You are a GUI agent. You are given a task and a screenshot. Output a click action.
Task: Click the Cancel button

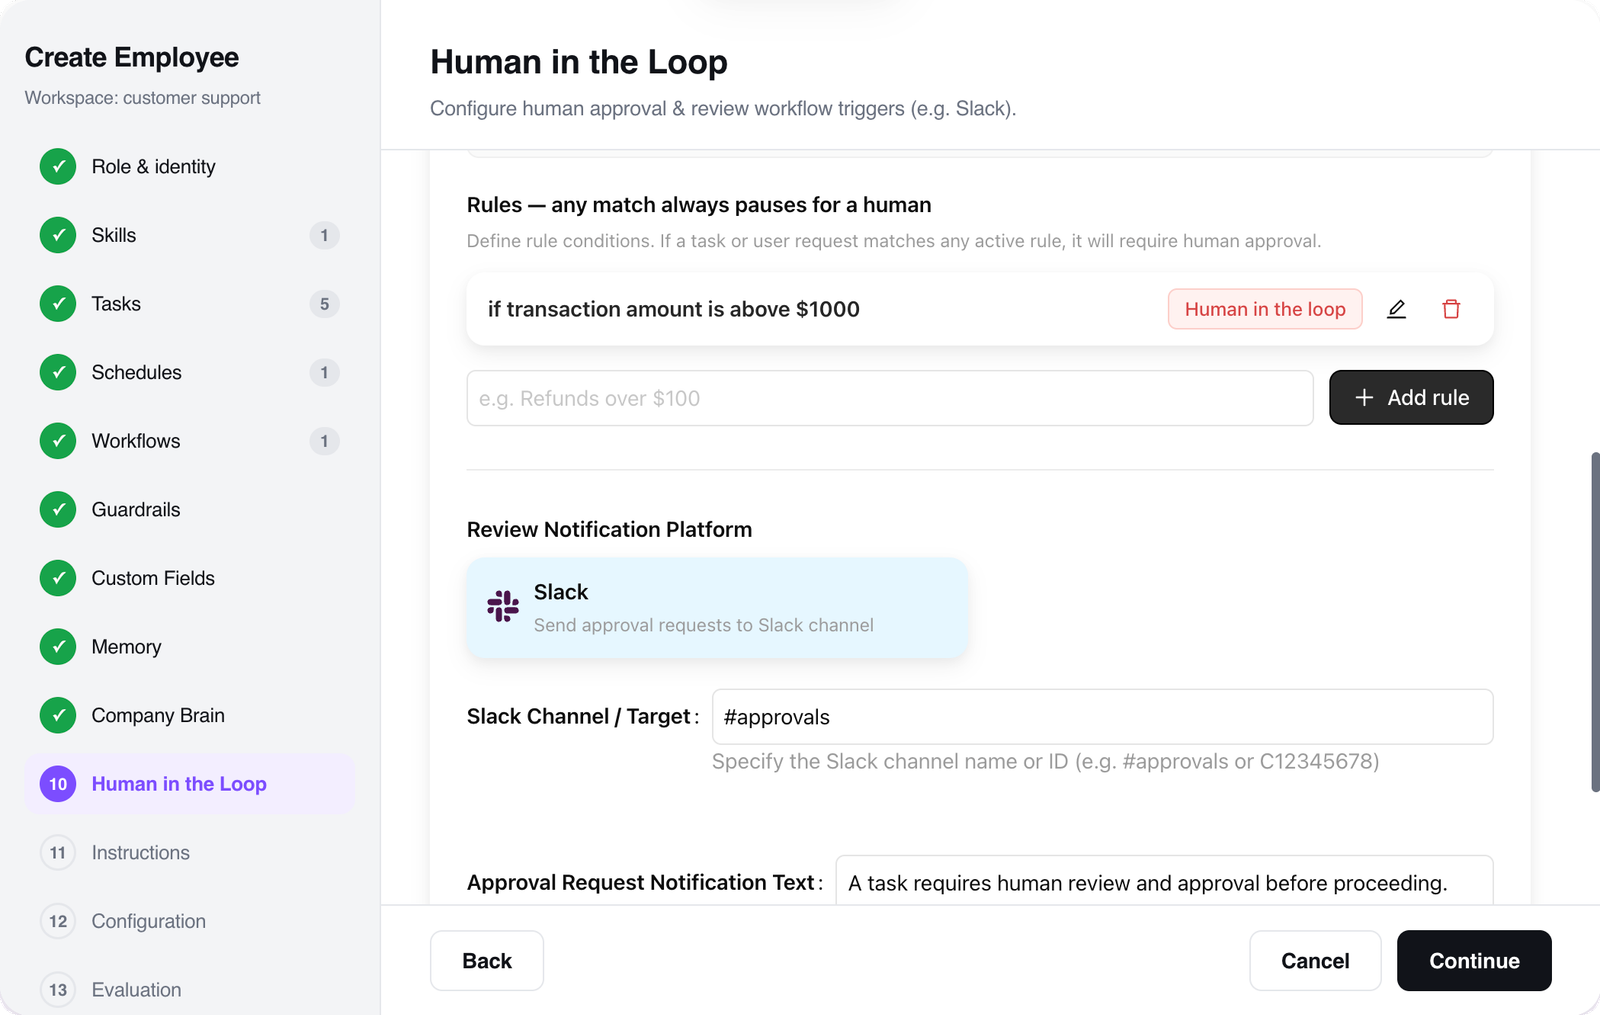(1315, 961)
